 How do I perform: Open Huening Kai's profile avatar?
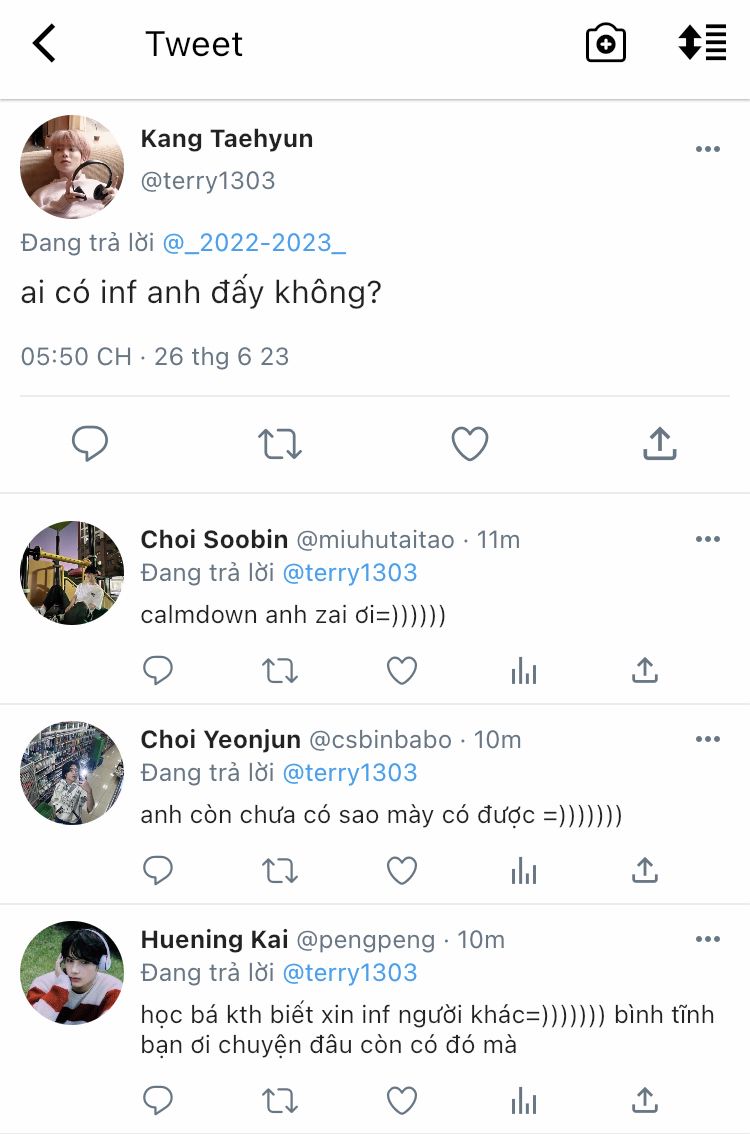pos(72,973)
